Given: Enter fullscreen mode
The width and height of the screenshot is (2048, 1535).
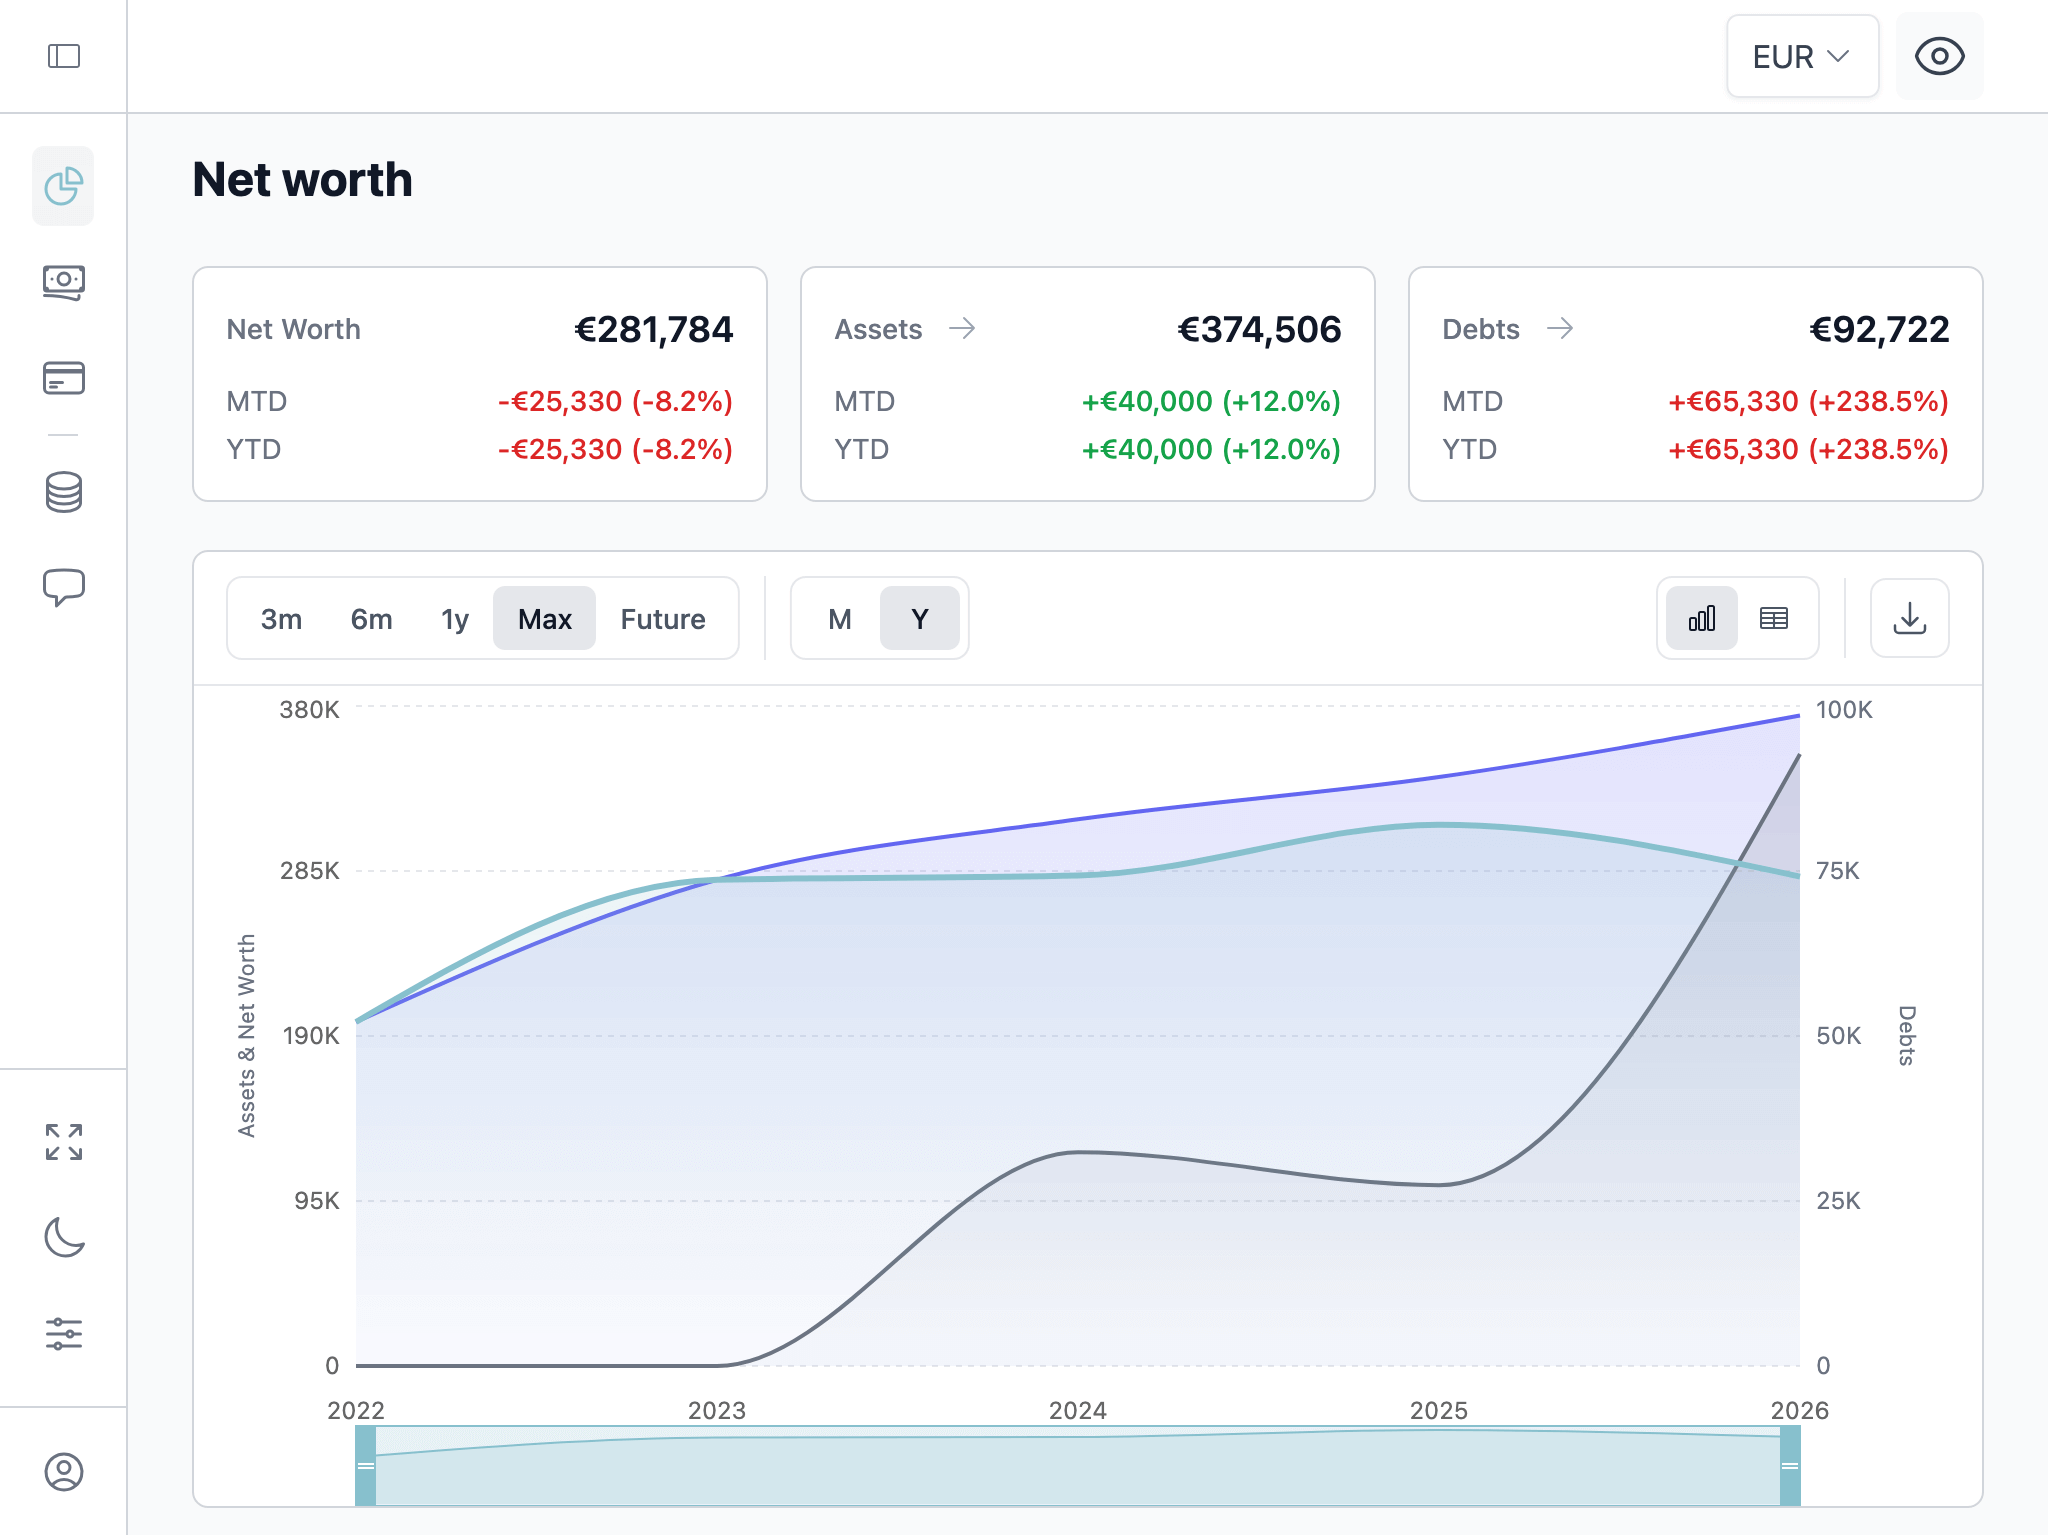Looking at the screenshot, I should click(63, 1141).
